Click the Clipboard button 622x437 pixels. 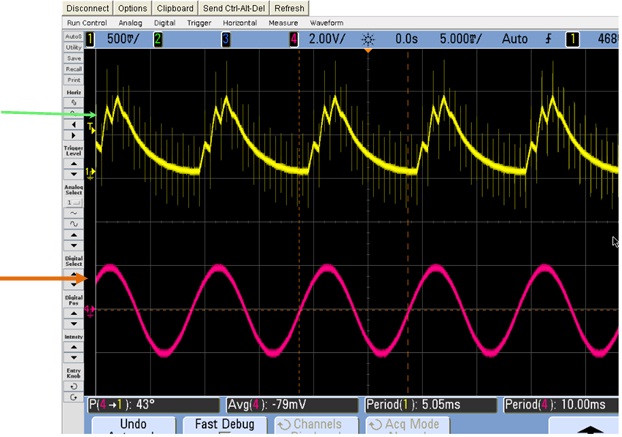[175, 8]
